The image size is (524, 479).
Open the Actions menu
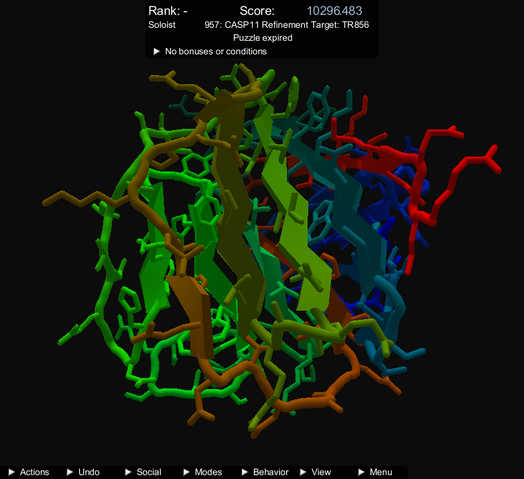29,472
